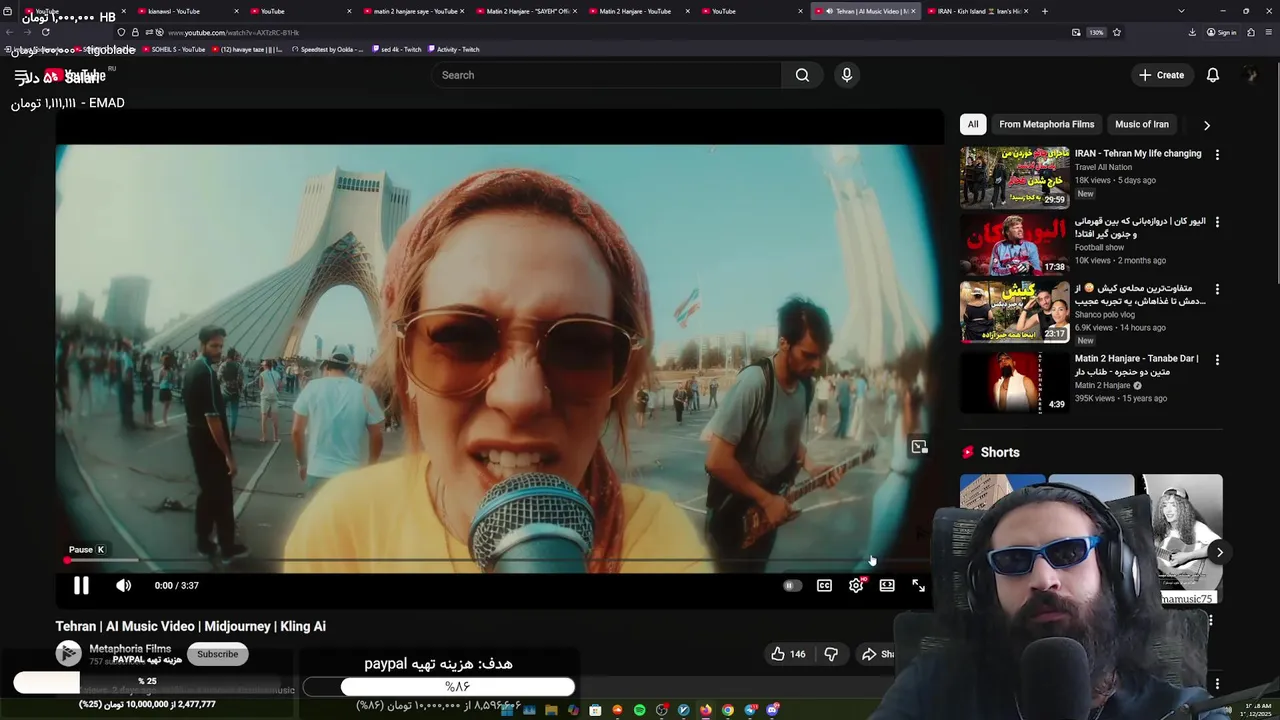Select the All filter chip
Screen dimensions: 1280x720
(973, 124)
